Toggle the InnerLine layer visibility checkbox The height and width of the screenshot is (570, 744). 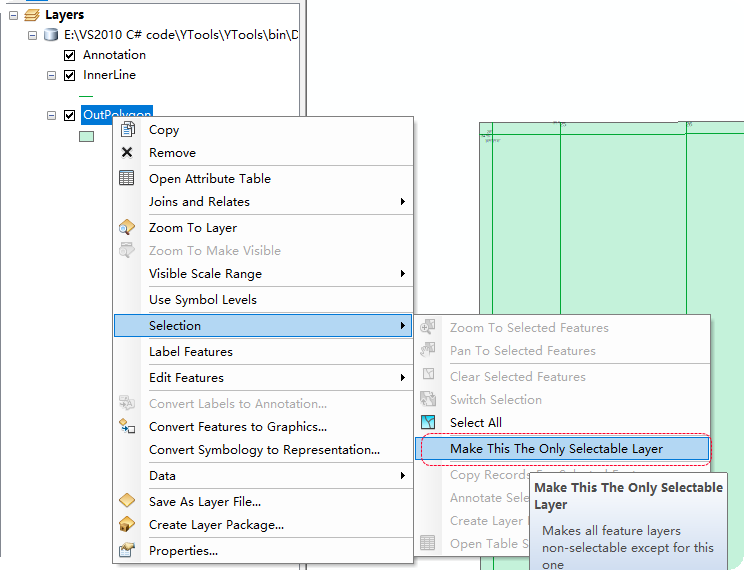(x=70, y=75)
